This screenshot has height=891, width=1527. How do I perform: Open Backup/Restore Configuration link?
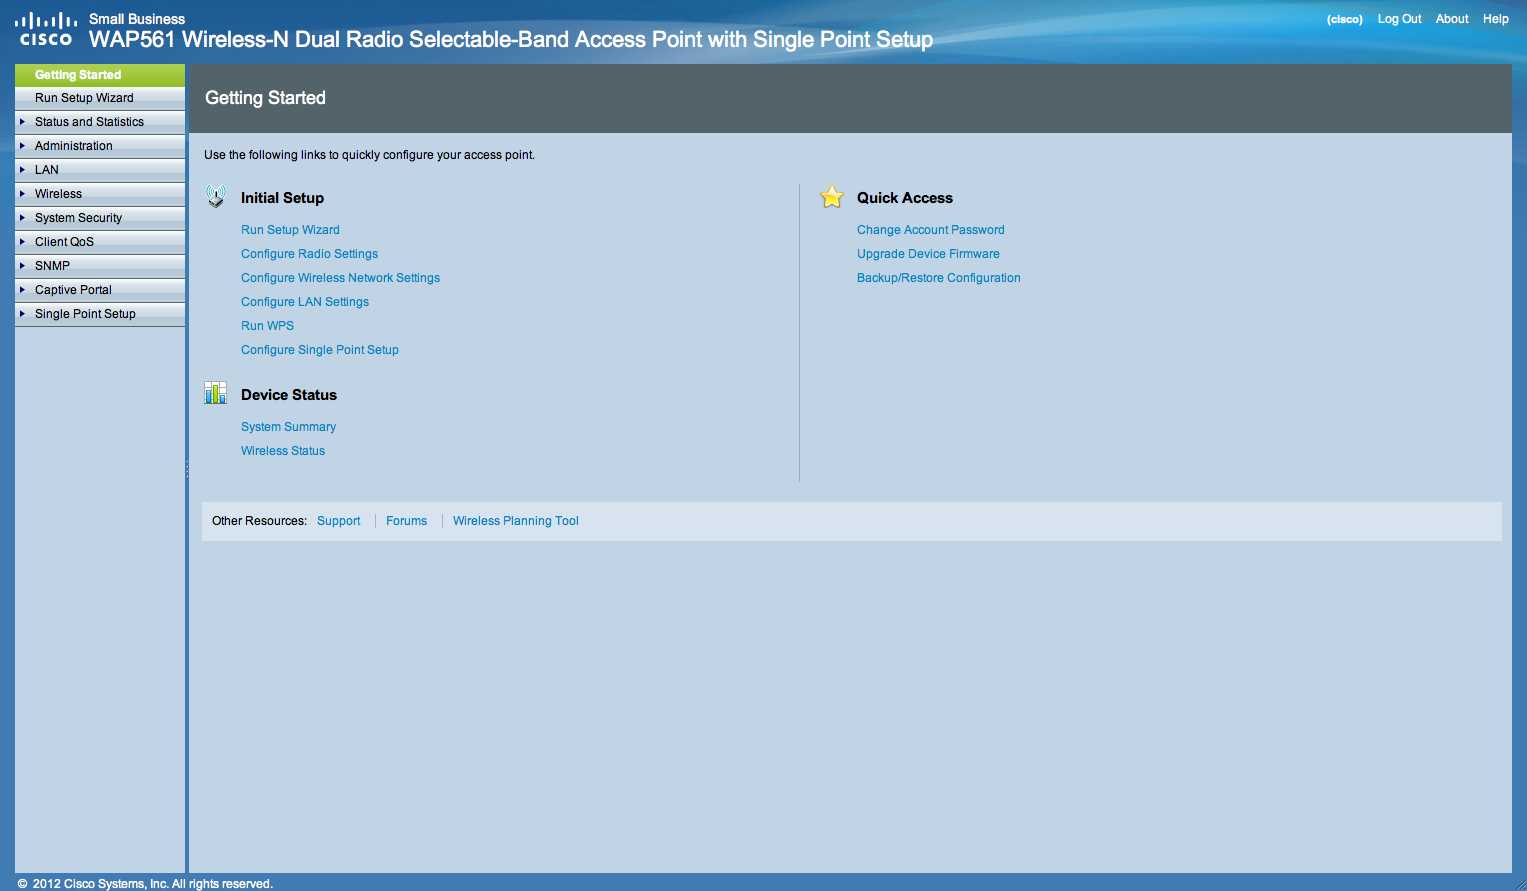pos(939,278)
